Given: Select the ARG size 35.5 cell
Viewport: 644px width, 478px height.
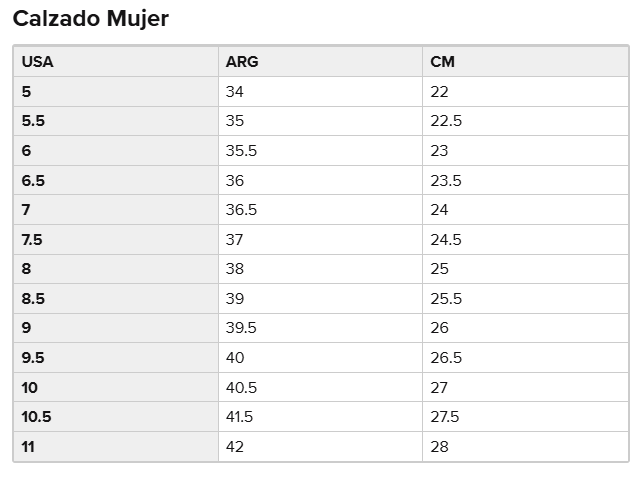Looking at the screenshot, I should [241, 151].
